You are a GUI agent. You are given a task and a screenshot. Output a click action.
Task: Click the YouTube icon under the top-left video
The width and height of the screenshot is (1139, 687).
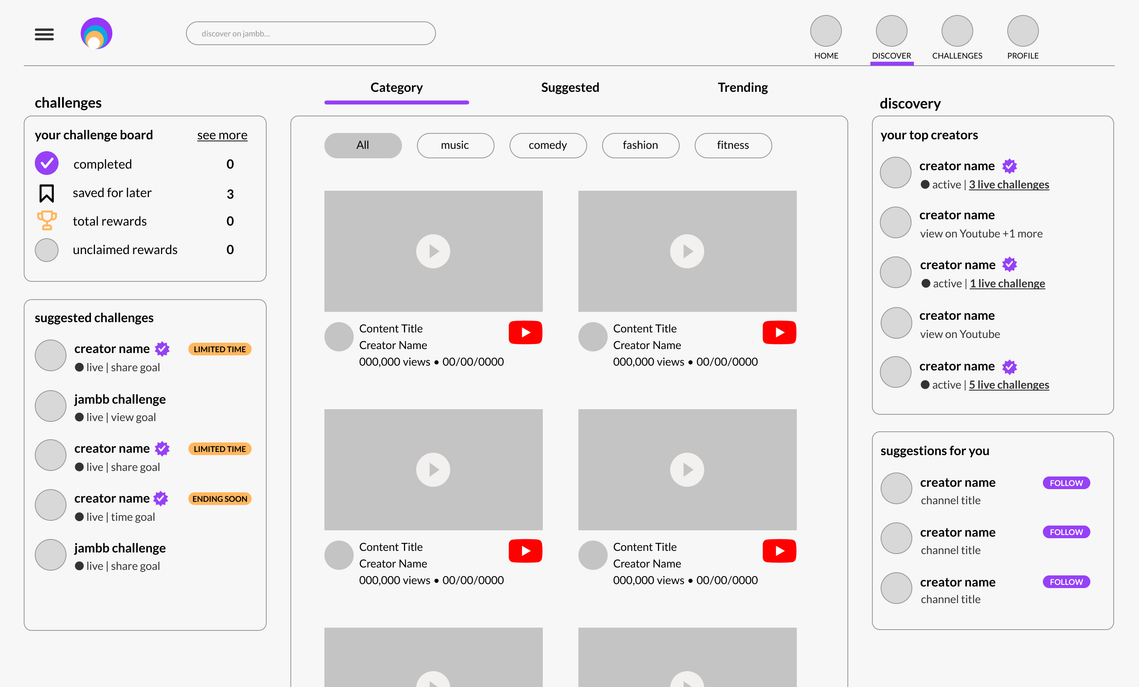[x=525, y=333]
